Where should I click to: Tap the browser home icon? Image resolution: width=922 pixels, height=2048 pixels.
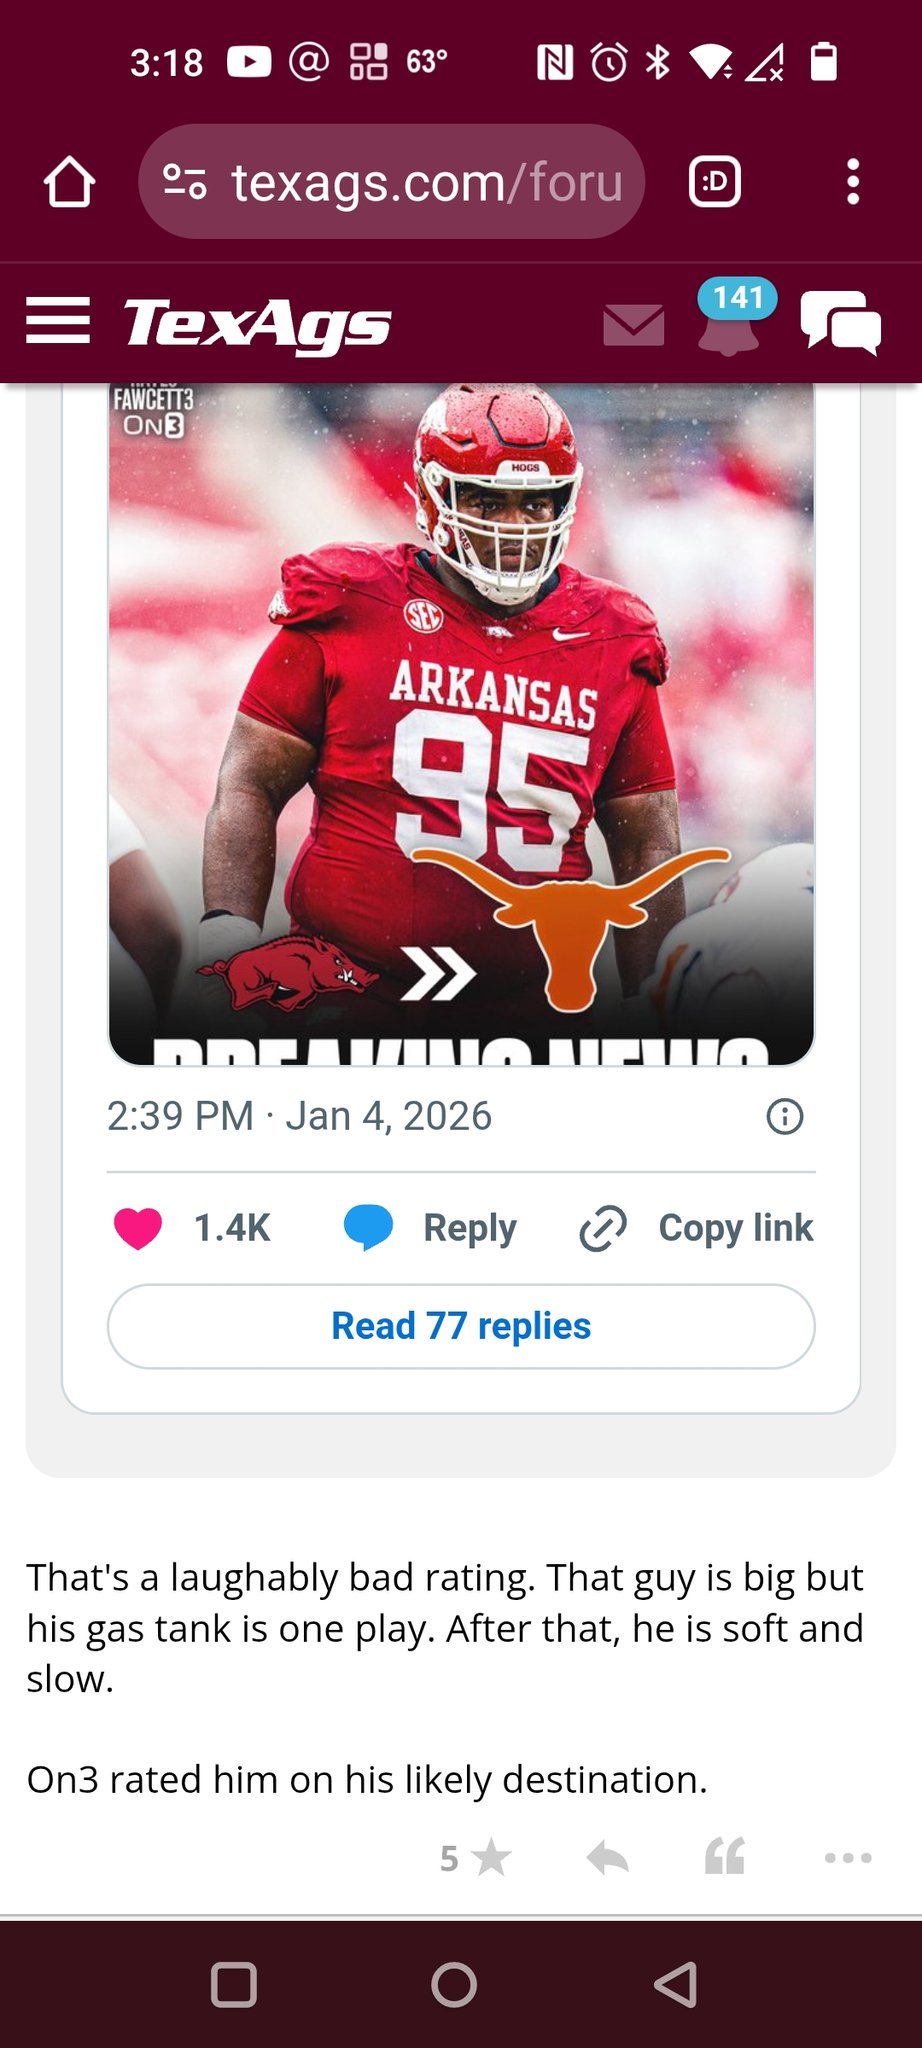(69, 182)
